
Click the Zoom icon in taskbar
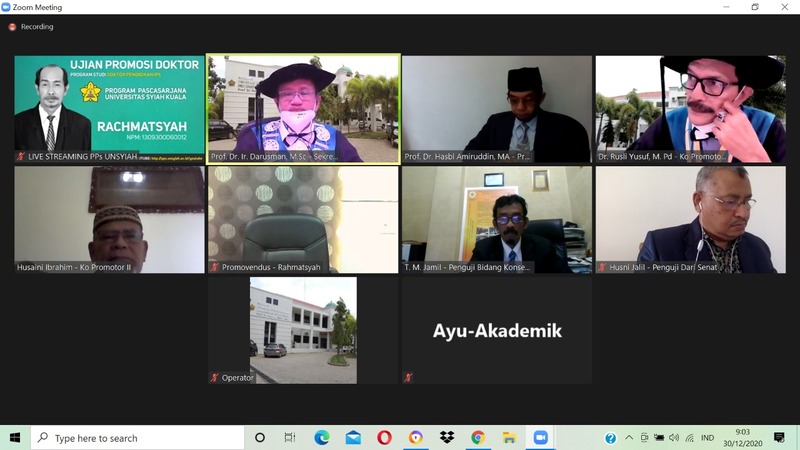click(x=541, y=438)
